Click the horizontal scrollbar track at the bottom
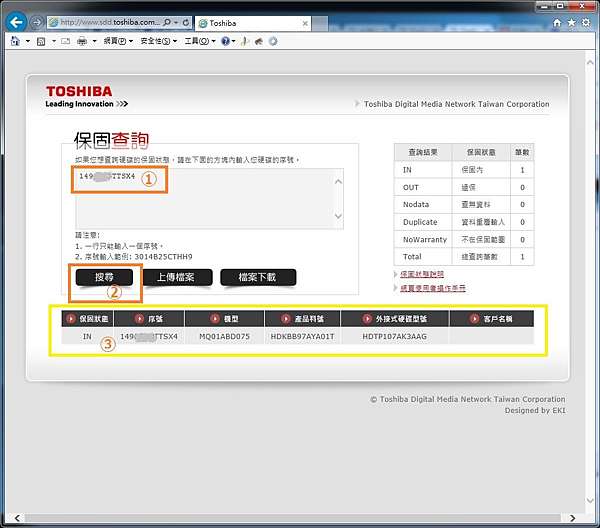The width and height of the screenshot is (600, 528). pos(293,518)
